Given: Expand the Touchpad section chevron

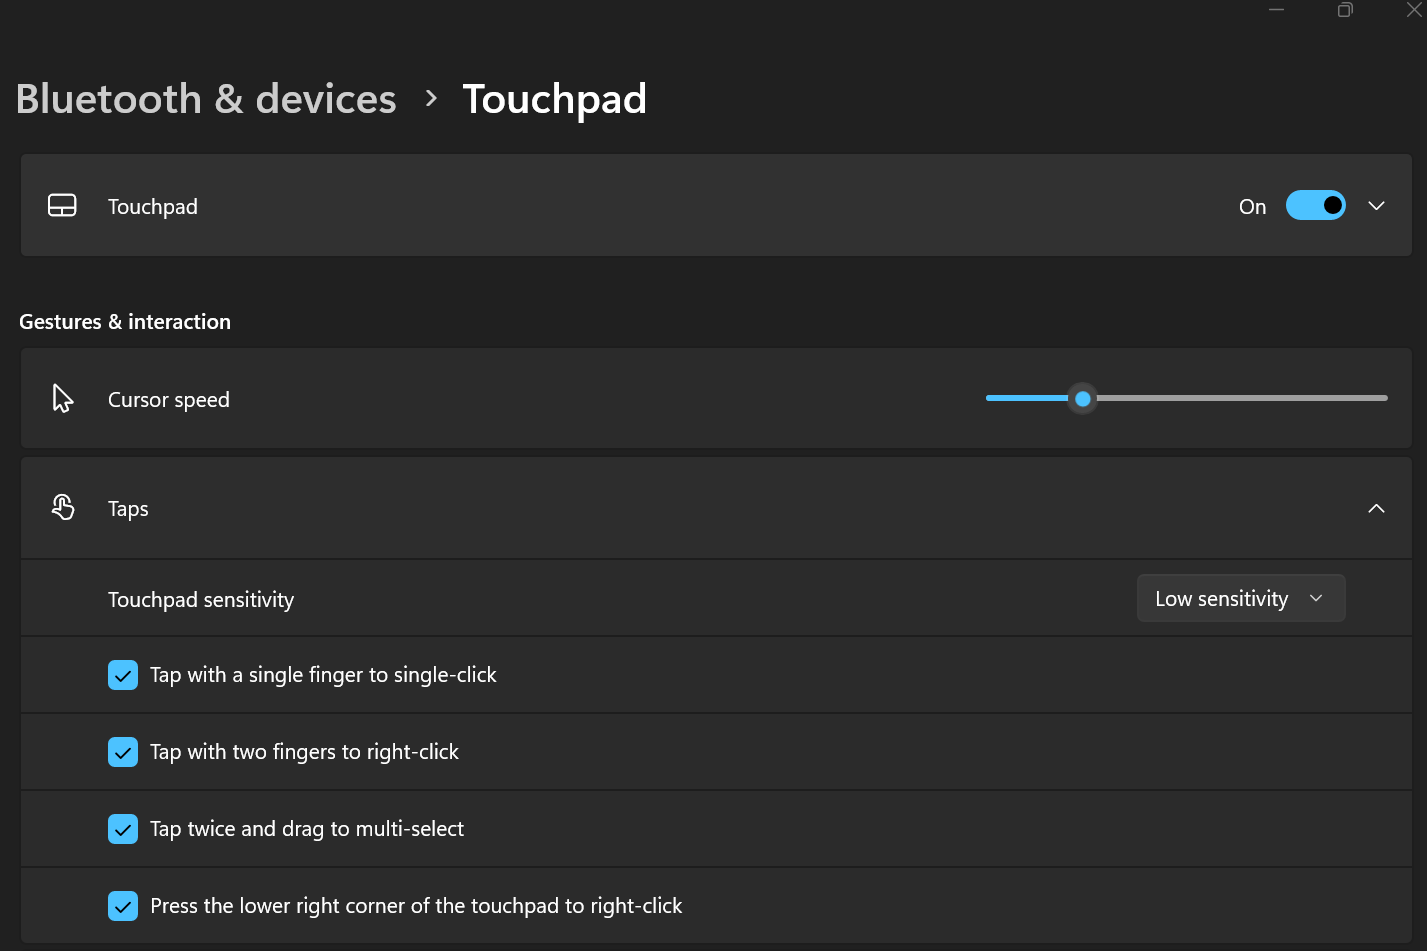Looking at the screenshot, I should click(x=1376, y=206).
